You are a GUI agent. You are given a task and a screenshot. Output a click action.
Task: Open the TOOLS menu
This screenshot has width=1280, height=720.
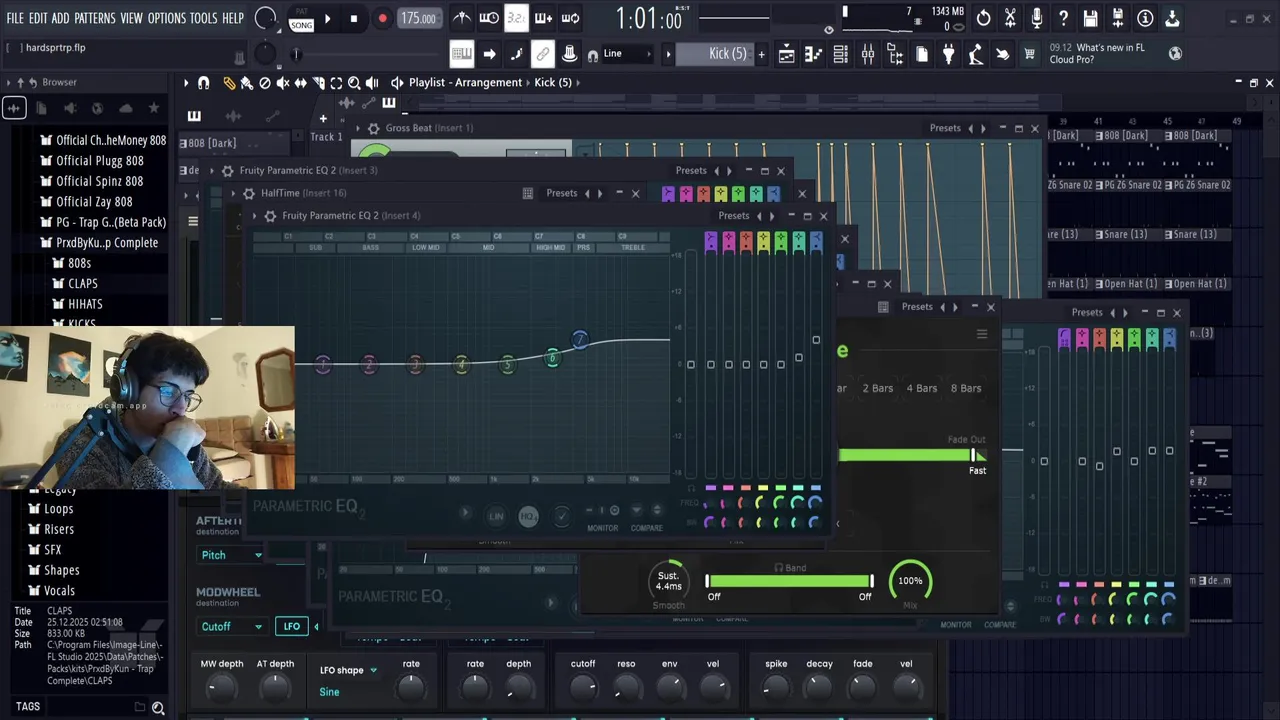[203, 18]
